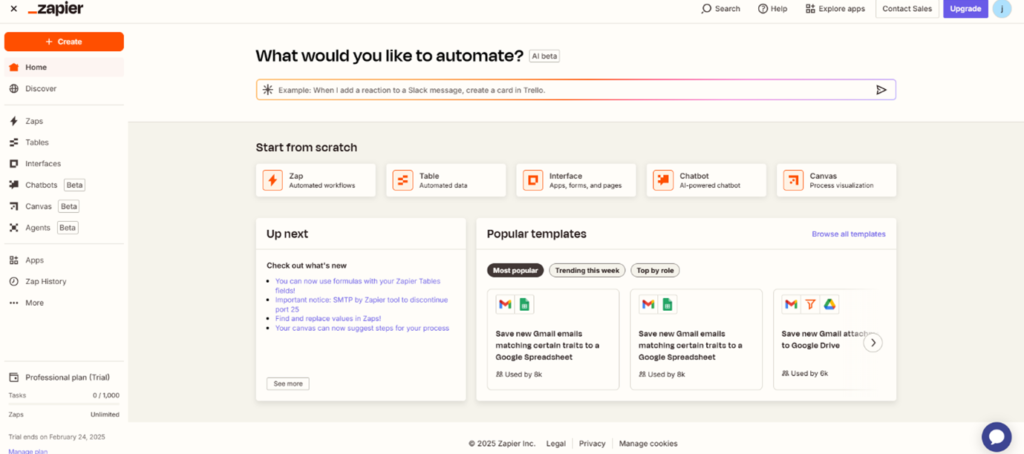
Task: Click the Create button
Action: click(64, 42)
